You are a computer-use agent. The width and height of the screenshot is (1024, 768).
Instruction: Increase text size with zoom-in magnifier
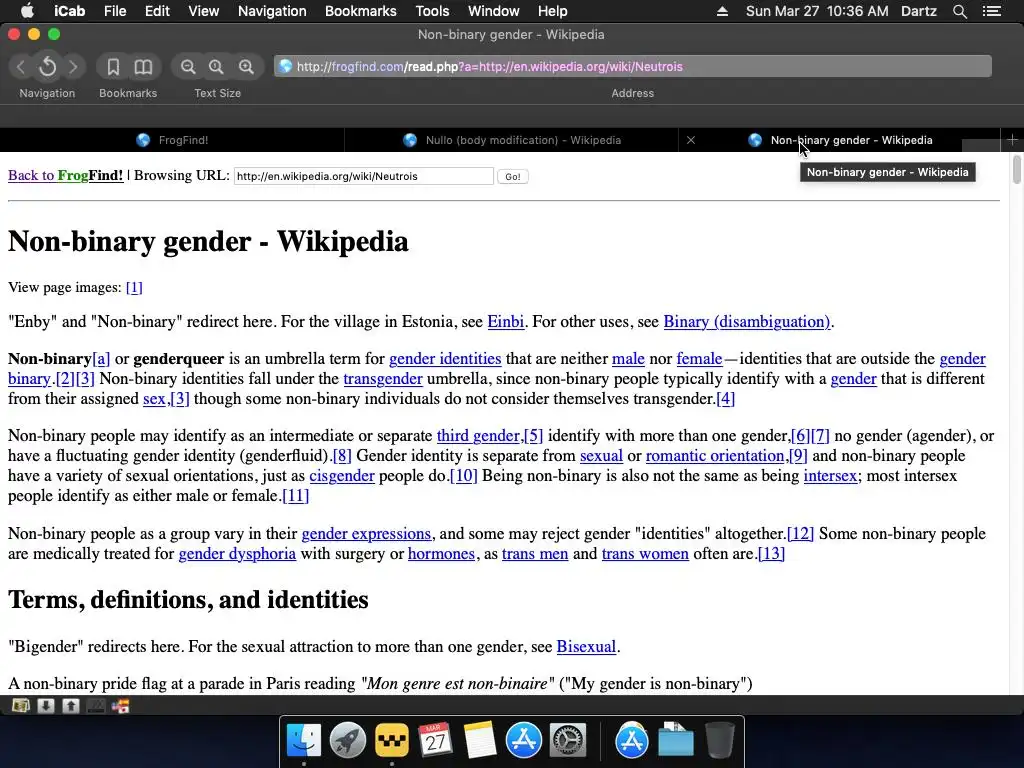[x=246, y=67]
